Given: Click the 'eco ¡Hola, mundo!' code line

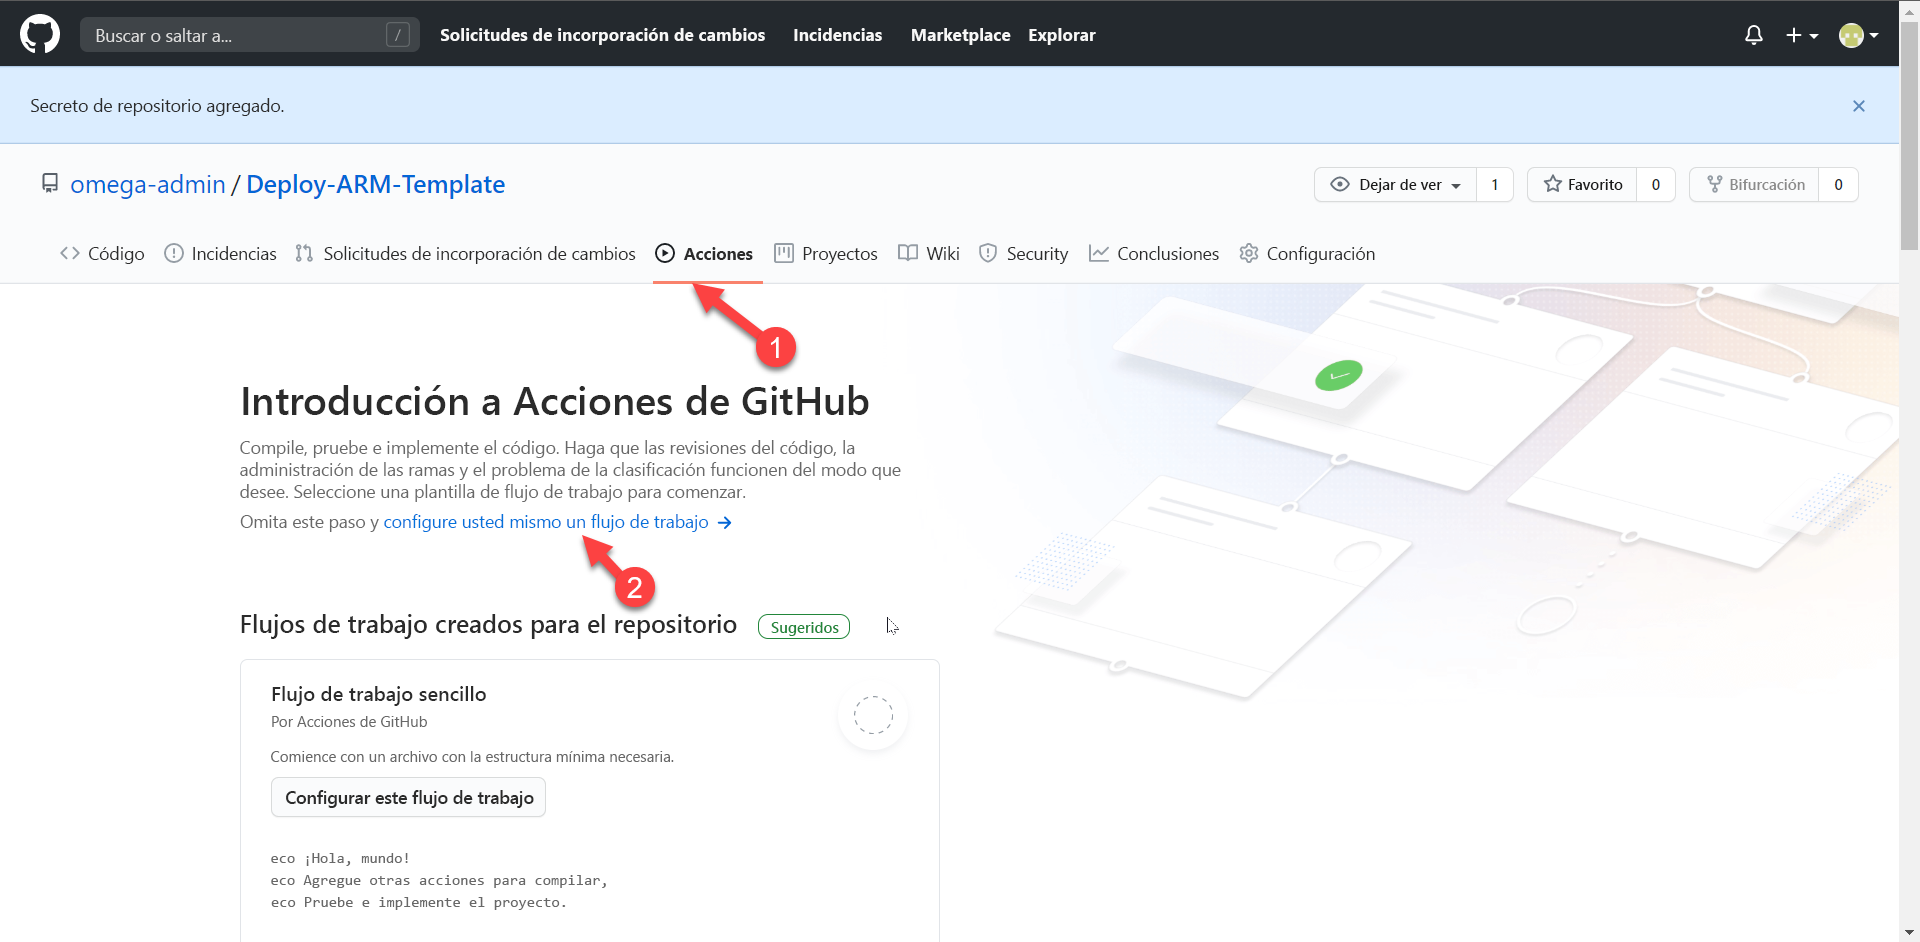Looking at the screenshot, I should [x=340, y=859].
